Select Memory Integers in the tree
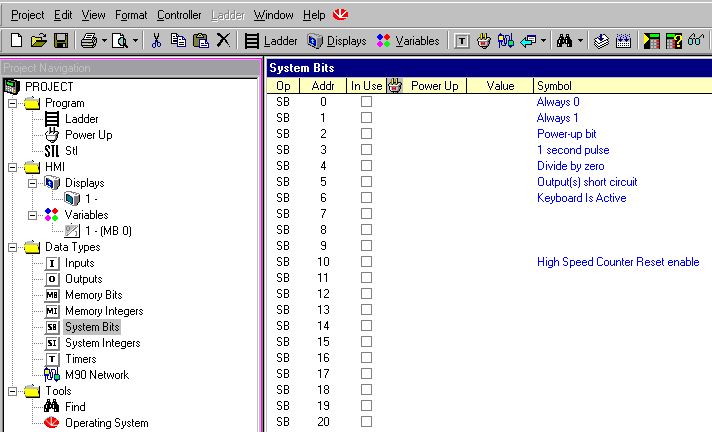712x432 pixels. pos(103,311)
